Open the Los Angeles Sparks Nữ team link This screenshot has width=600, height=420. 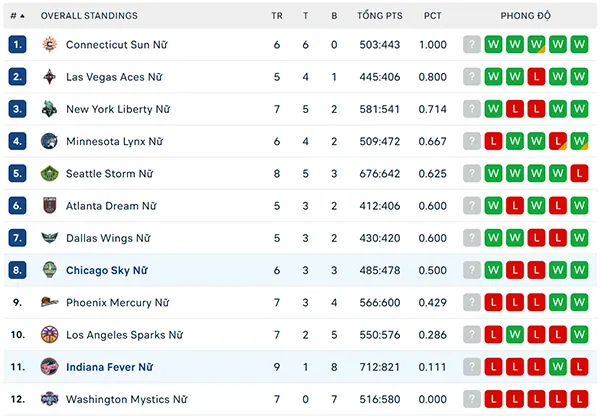(124, 335)
